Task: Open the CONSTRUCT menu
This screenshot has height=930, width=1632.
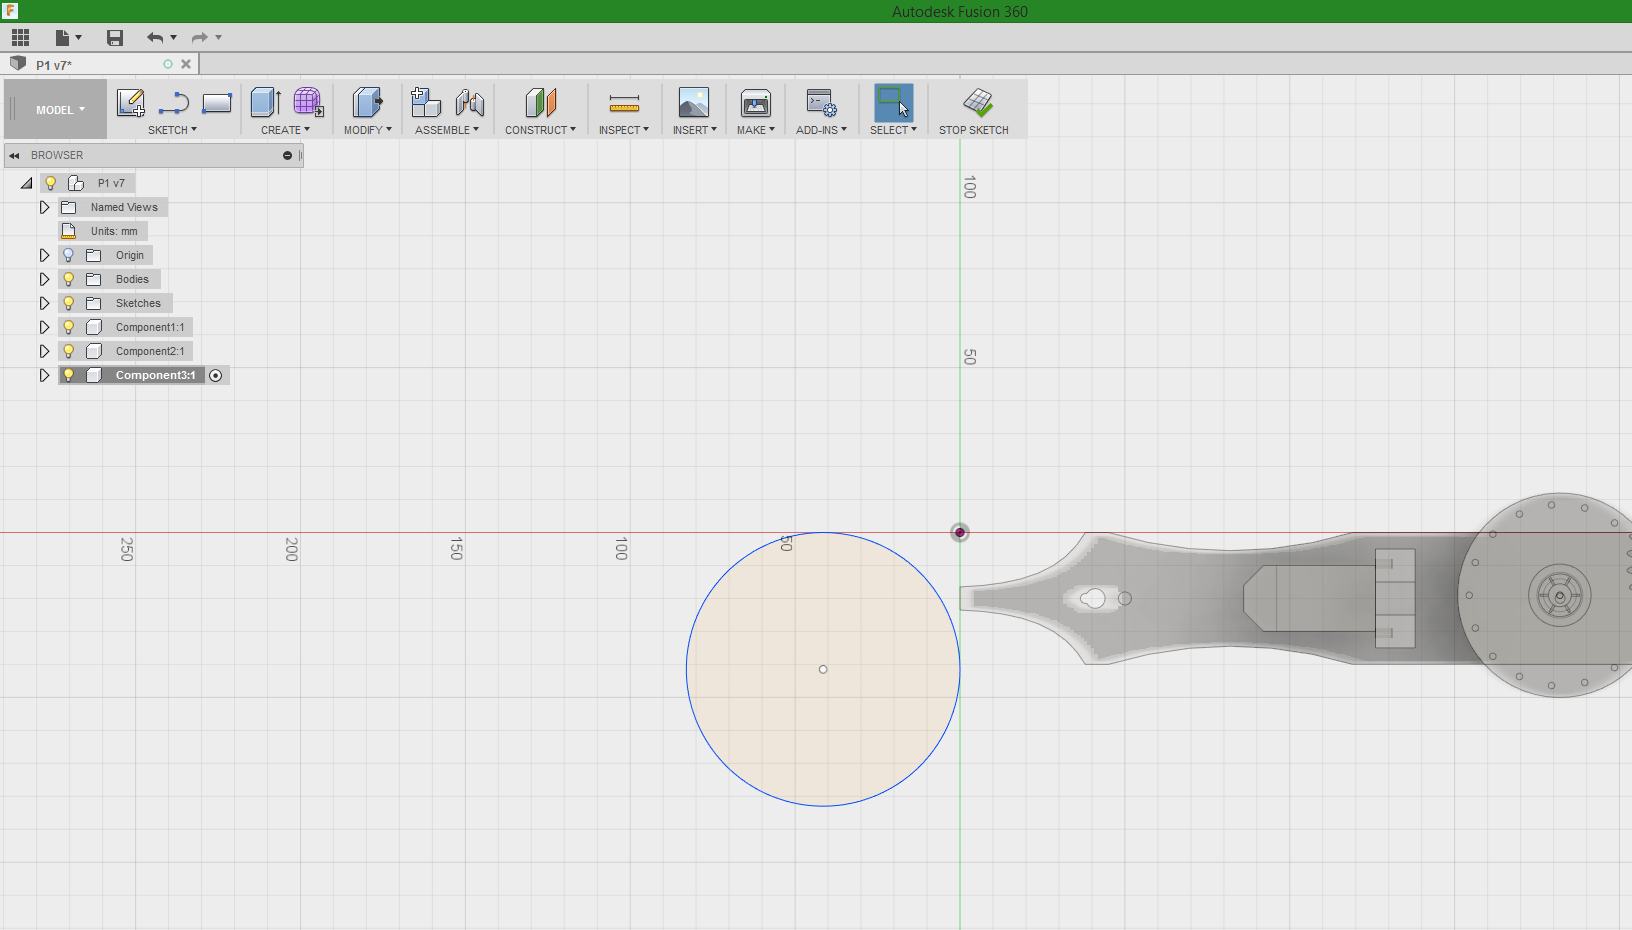Action: (x=540, y=130)
